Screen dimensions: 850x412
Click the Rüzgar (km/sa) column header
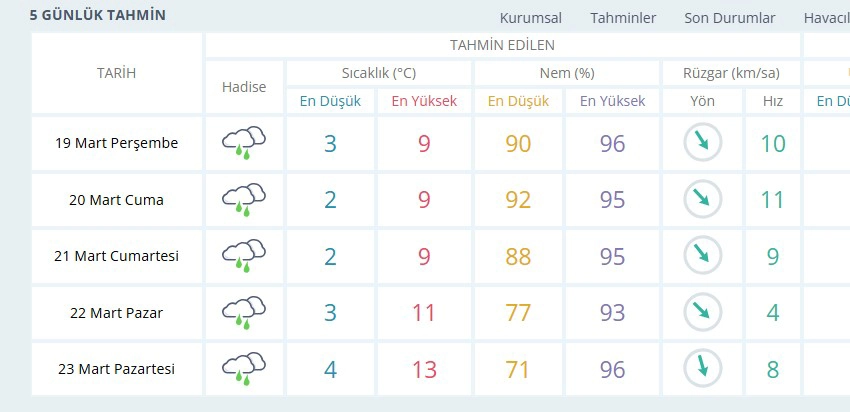click(x=731, y=73)
